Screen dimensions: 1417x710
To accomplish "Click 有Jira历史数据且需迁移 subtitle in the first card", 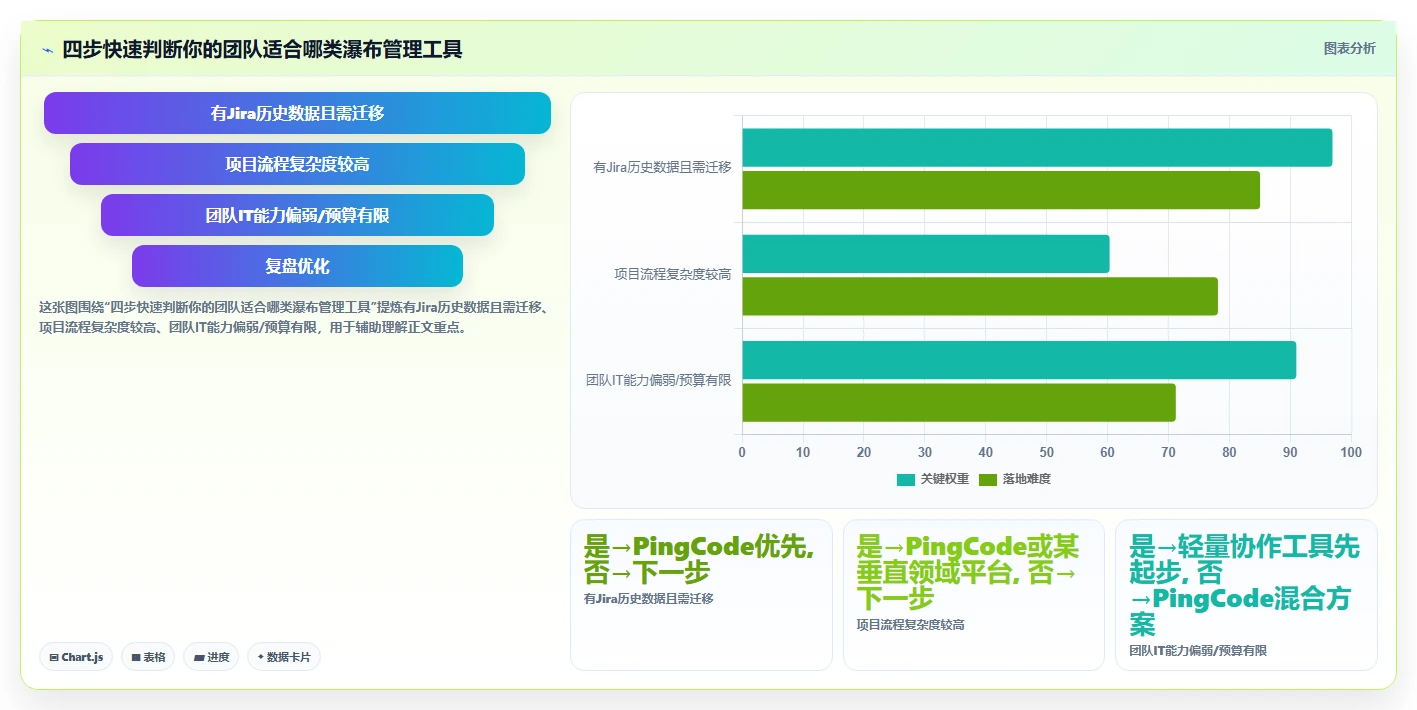I will click(649, 599).
